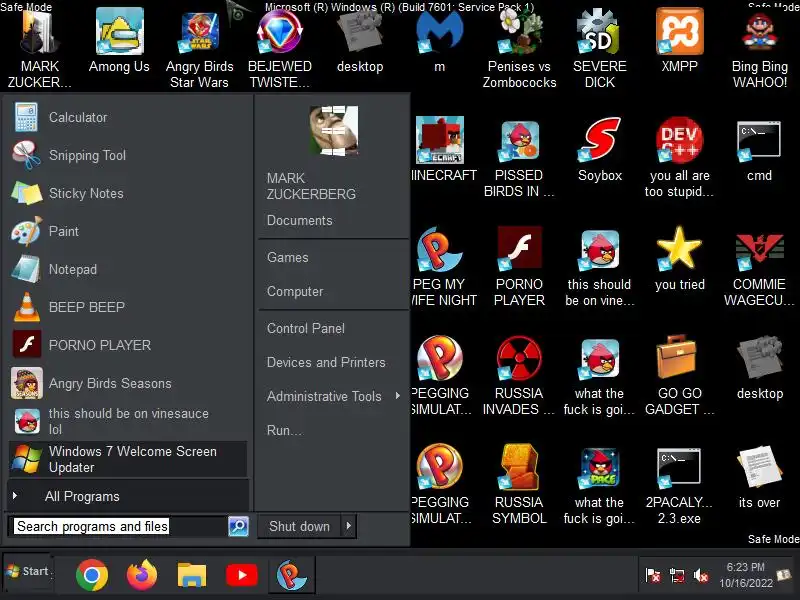This screenshot has width=800, height=600.
Task: Expand All Programs list
Action: (128, 496)
